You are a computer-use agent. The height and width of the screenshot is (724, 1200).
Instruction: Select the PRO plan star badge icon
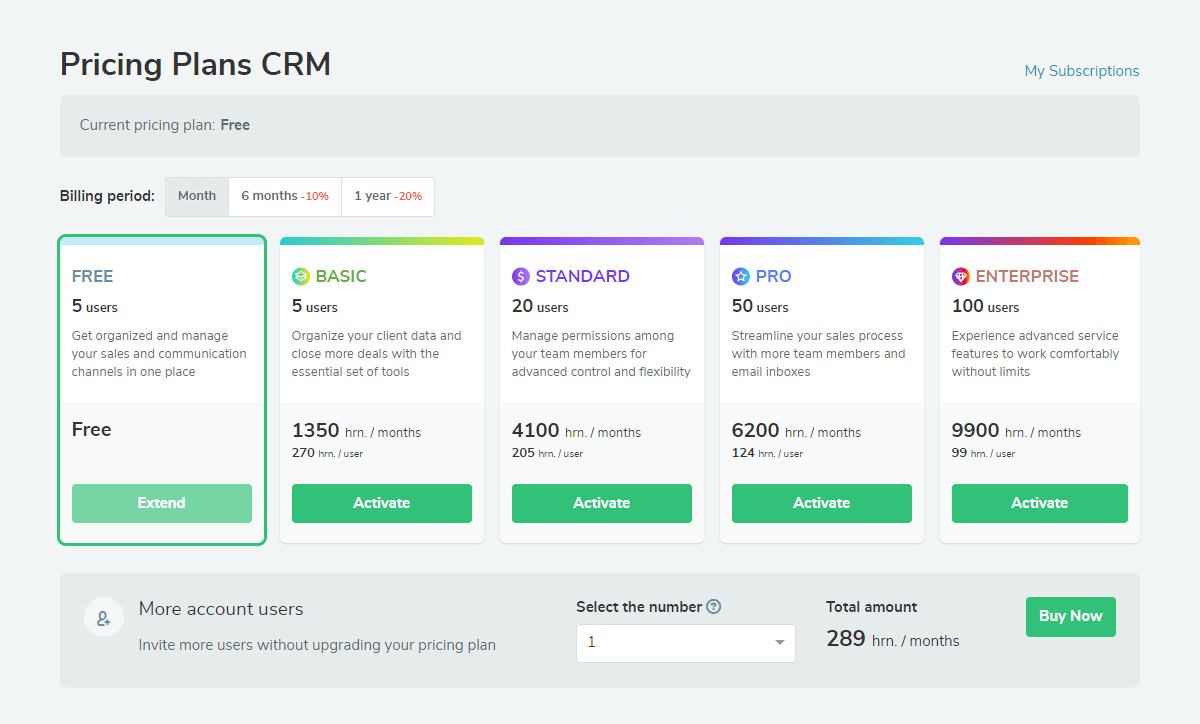[x=741, y=276]
